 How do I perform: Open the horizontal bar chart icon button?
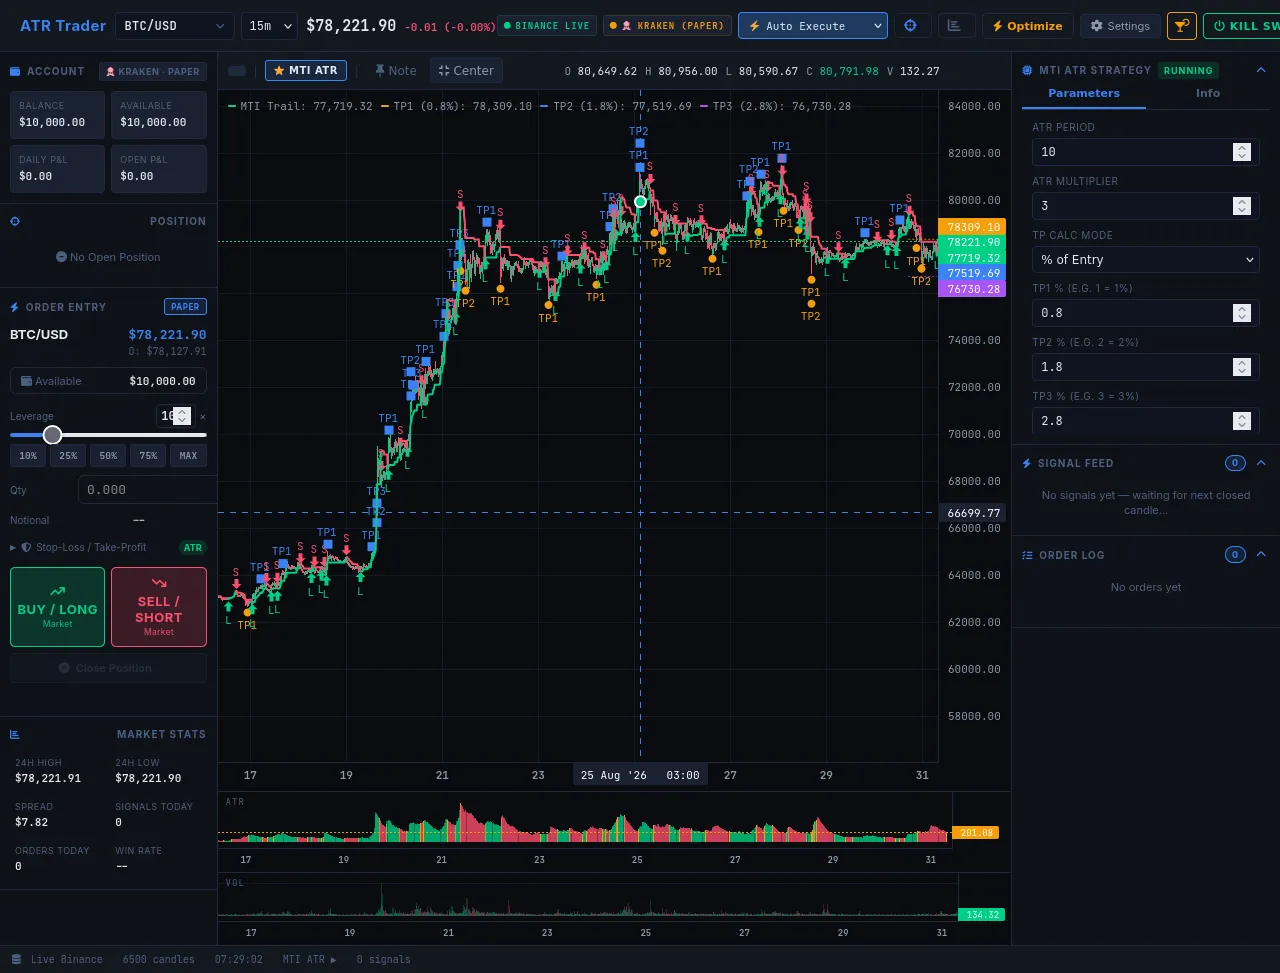956,26
